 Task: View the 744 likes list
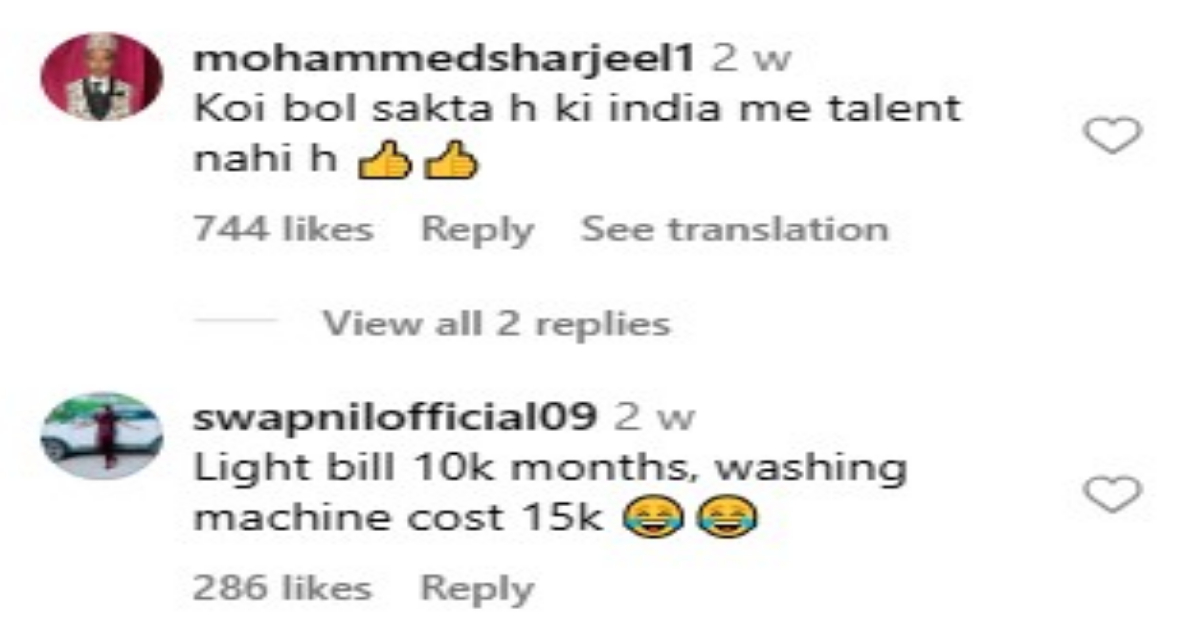click(x=282, y=229)
